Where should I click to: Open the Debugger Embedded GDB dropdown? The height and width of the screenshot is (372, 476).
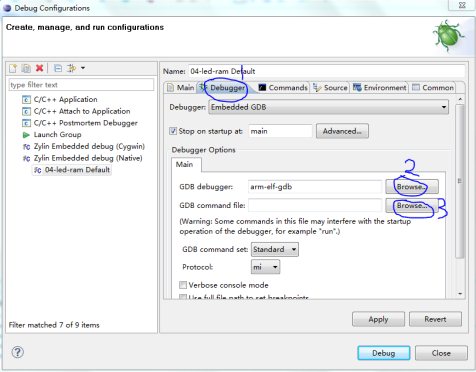click(328, 107)
